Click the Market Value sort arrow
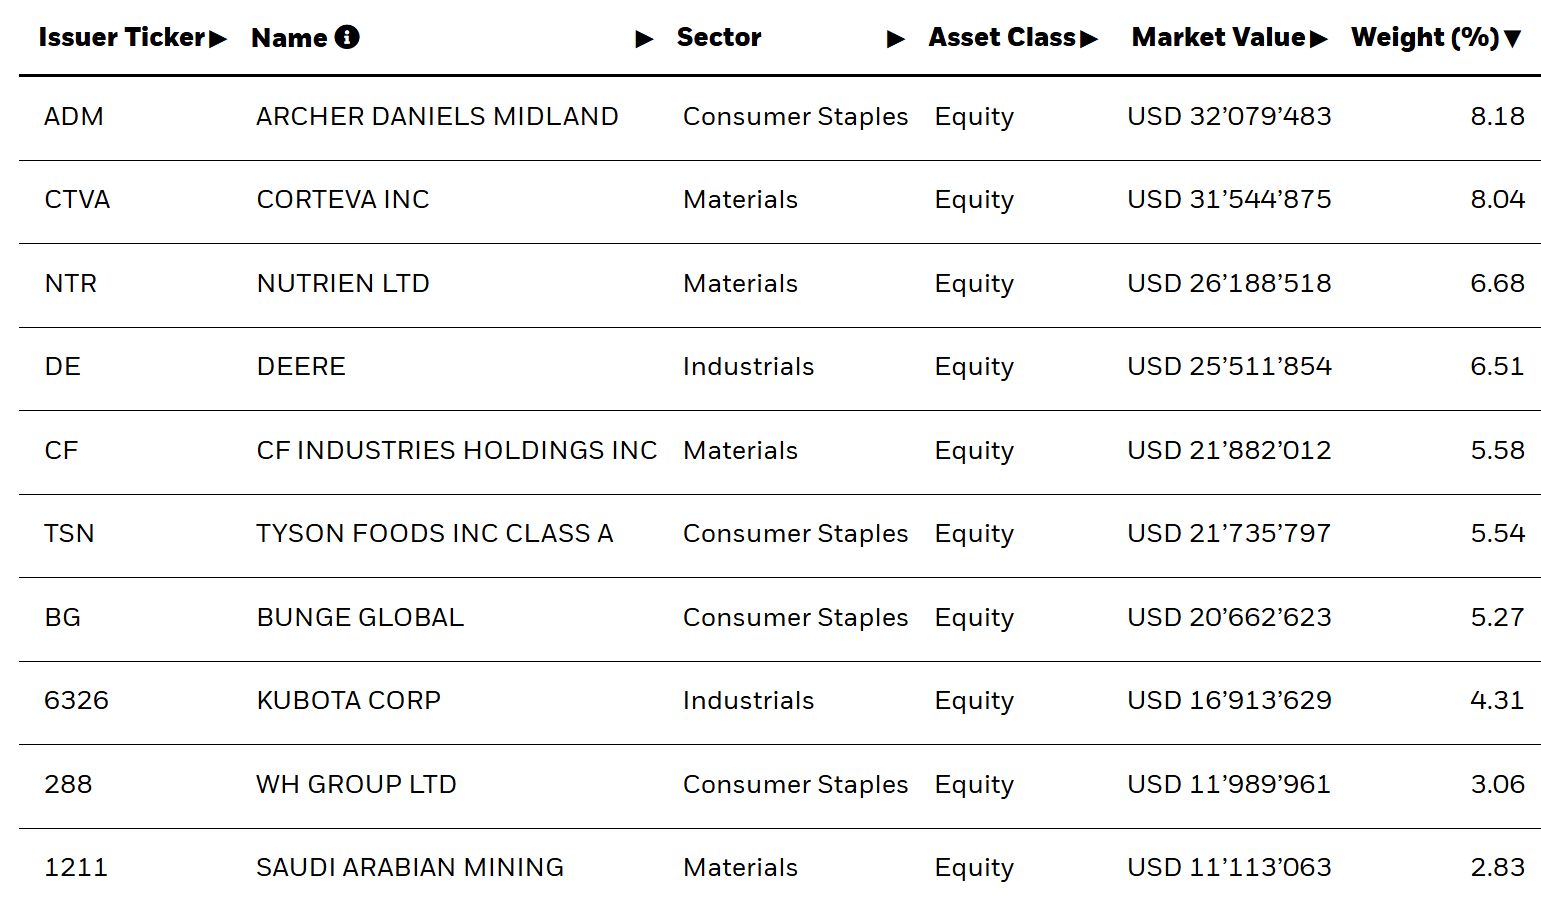 [1319, 39]
